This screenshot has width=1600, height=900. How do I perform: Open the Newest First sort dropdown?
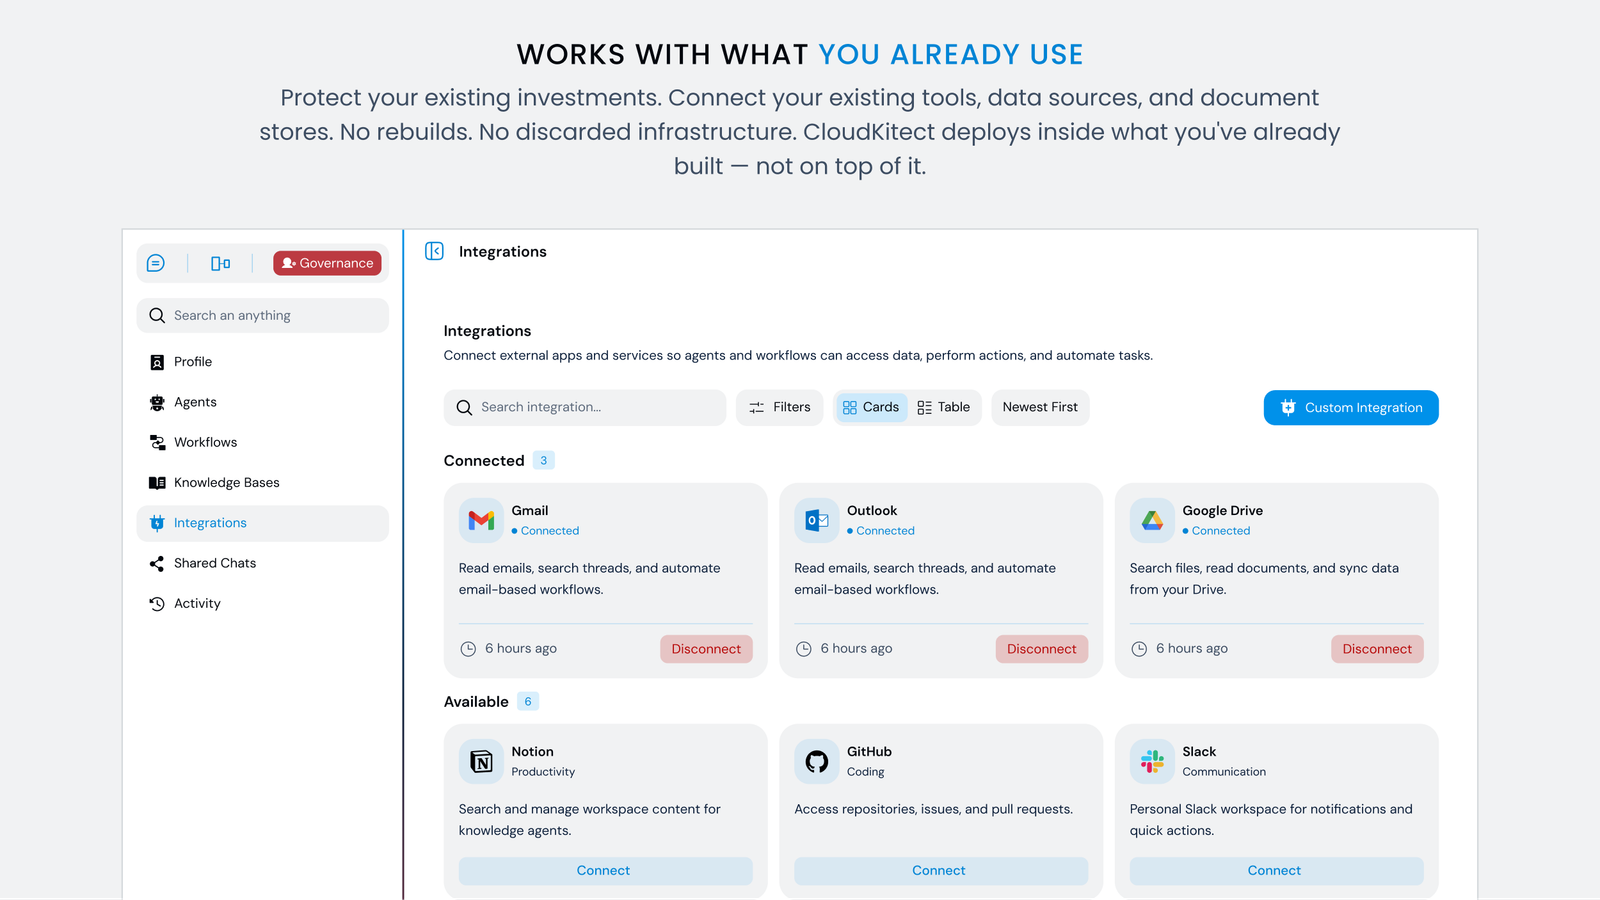(x=1040, y=407)
